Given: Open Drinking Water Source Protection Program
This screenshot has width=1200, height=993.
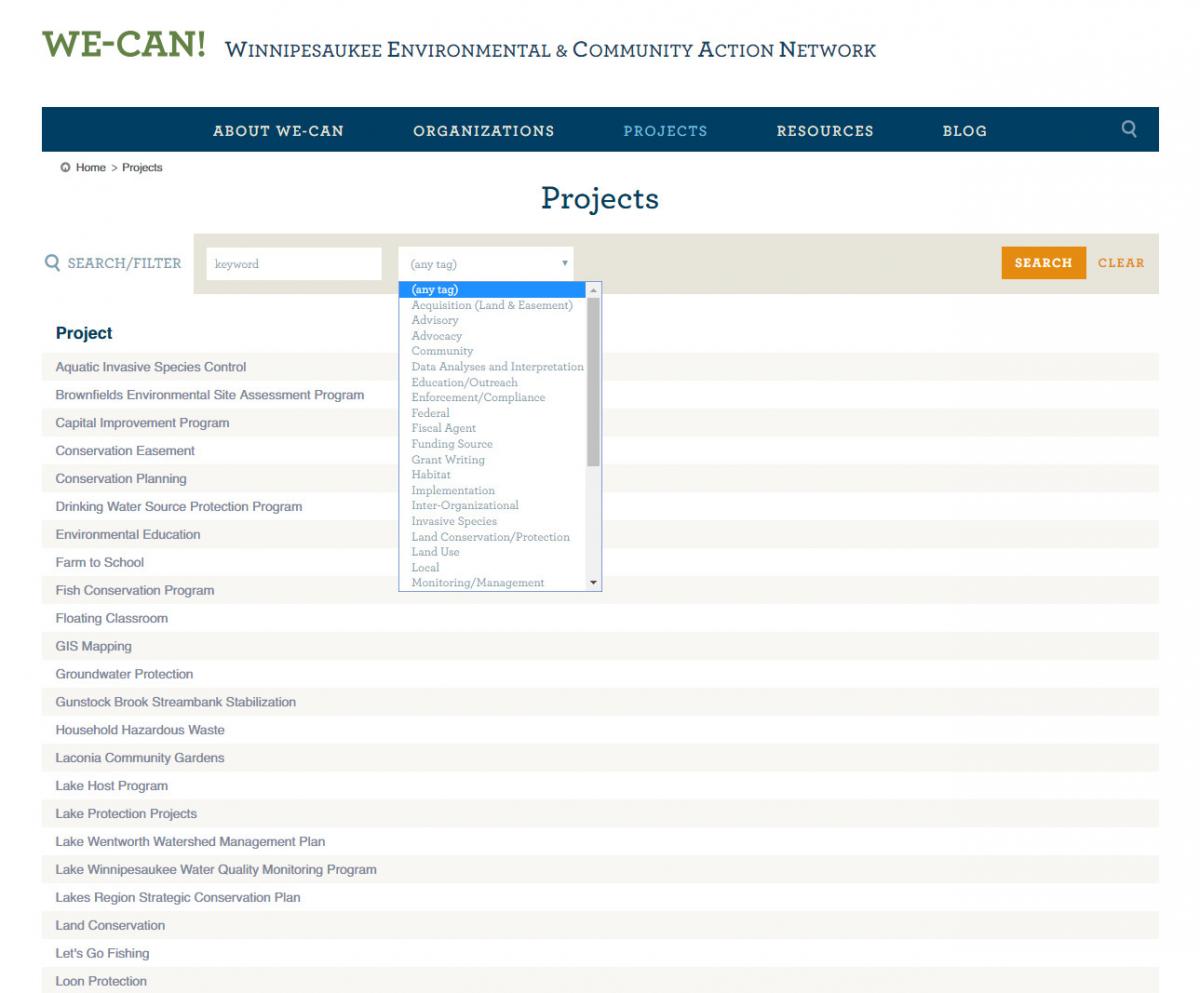Looking at the screenshot, I should [x=179, y=507].
